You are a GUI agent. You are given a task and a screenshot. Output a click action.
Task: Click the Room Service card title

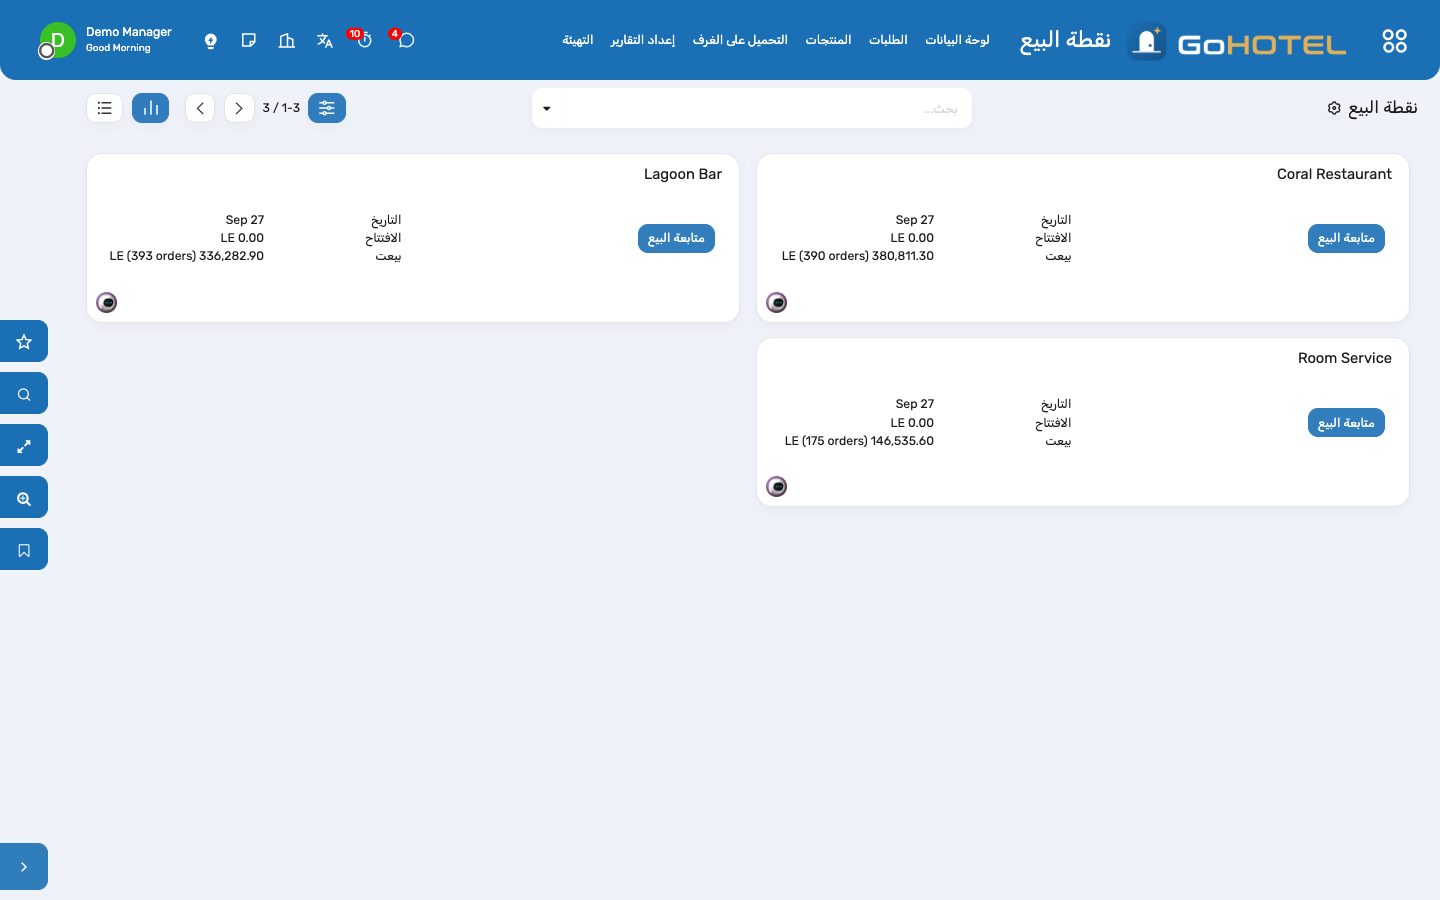[1345, 358]
